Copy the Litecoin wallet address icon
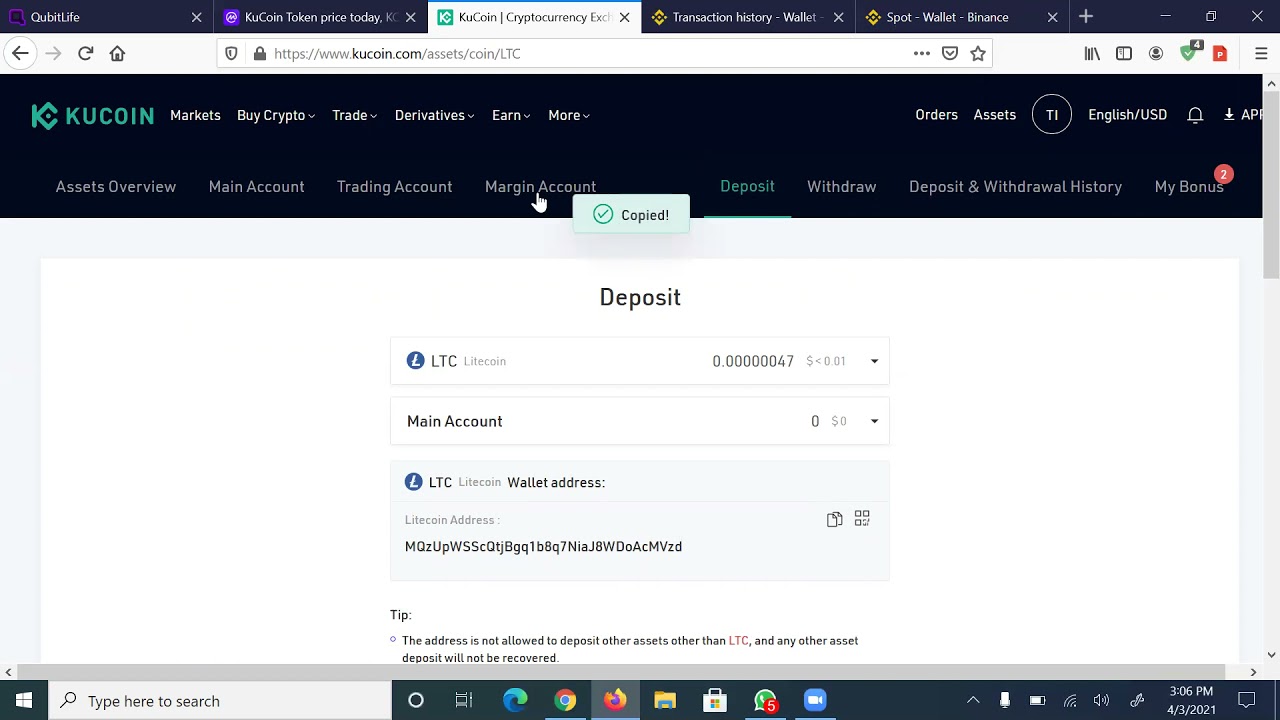The height and width of the screenshot is (720, 1280). (x=834, y=519)
